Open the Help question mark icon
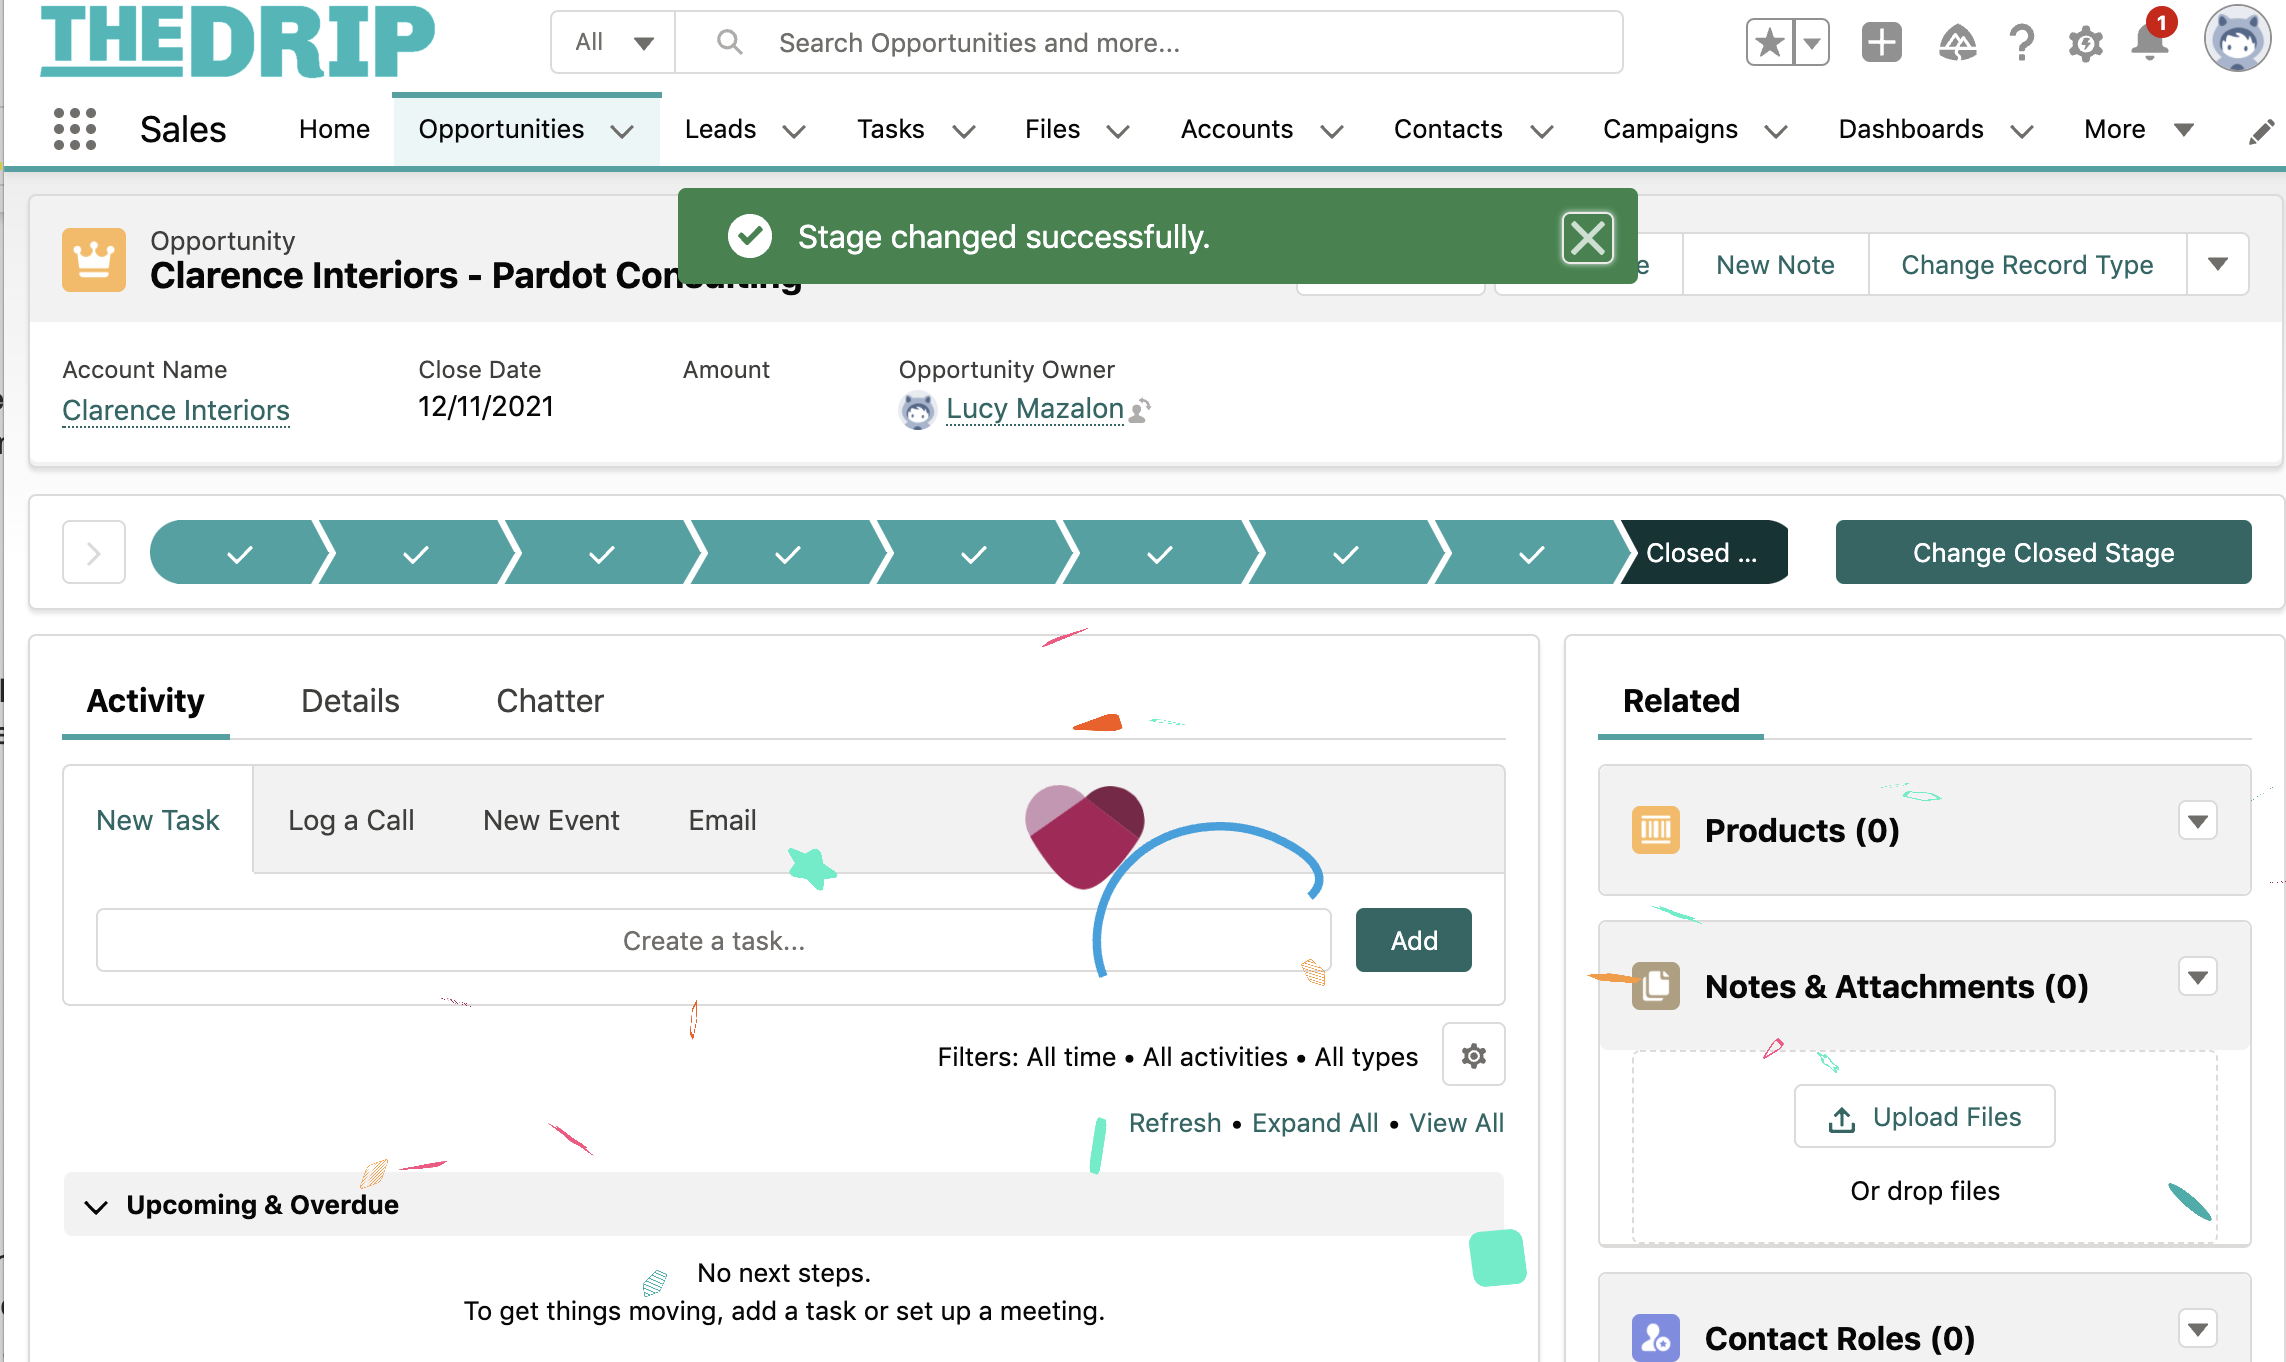The height and width of the screenshot is (1362, 2286). pyautogui.click(x=2021, y=43)
